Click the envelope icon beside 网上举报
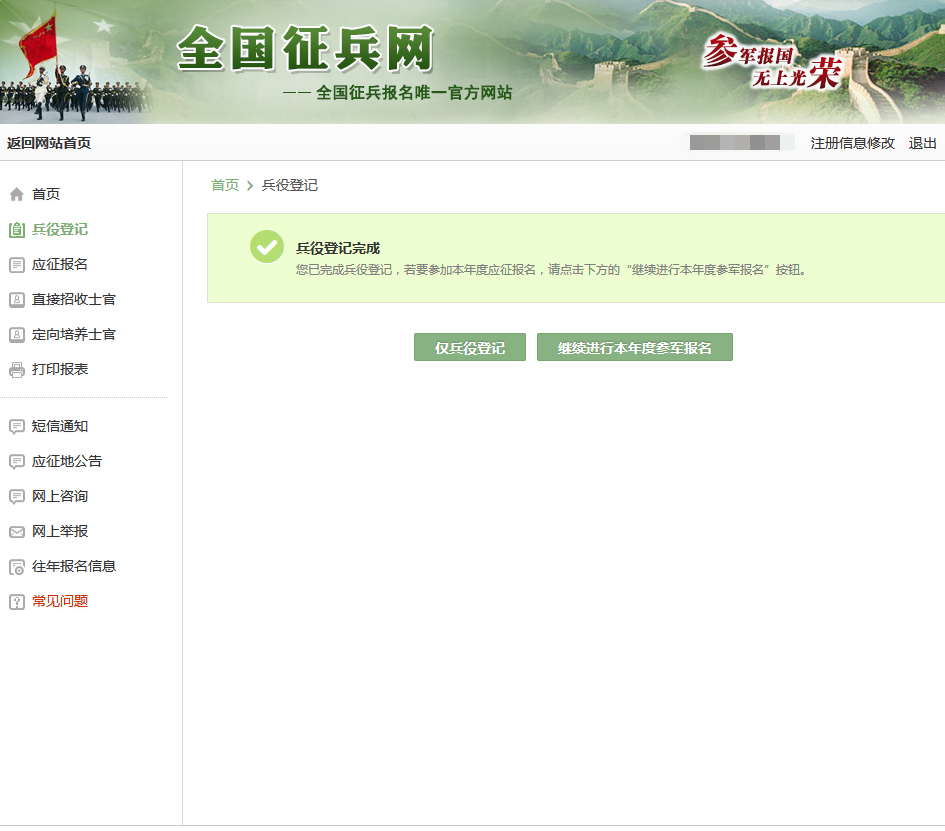 click(x=16, y=532)
